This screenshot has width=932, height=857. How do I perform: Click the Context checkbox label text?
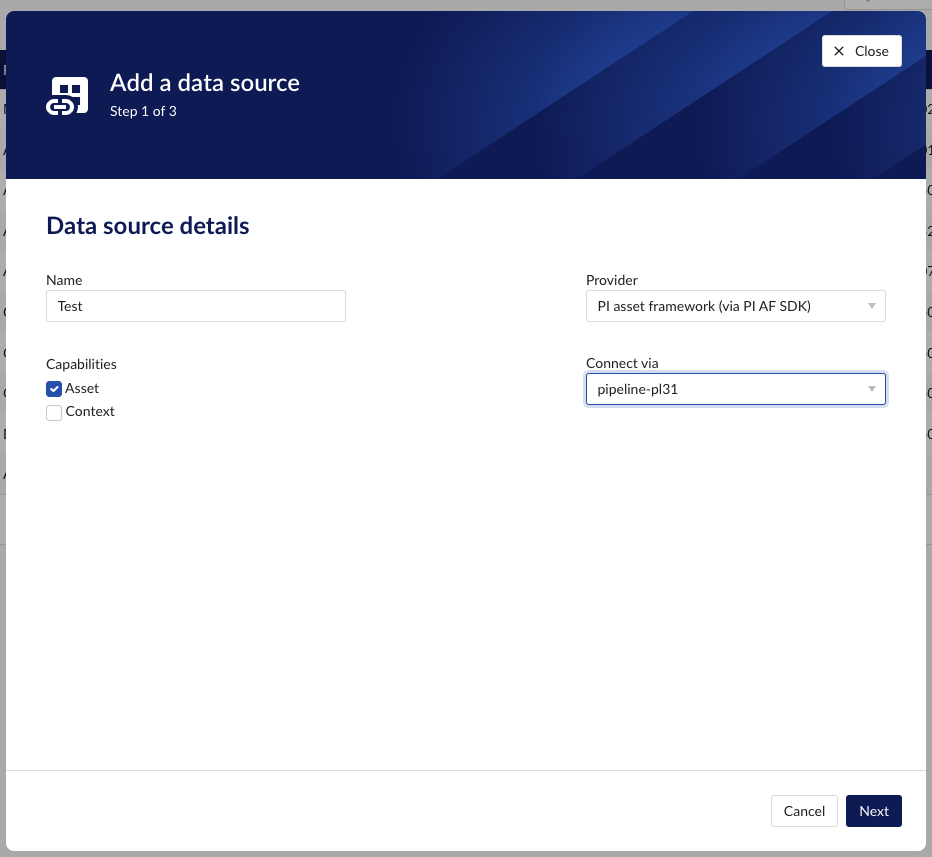(90, 411)
